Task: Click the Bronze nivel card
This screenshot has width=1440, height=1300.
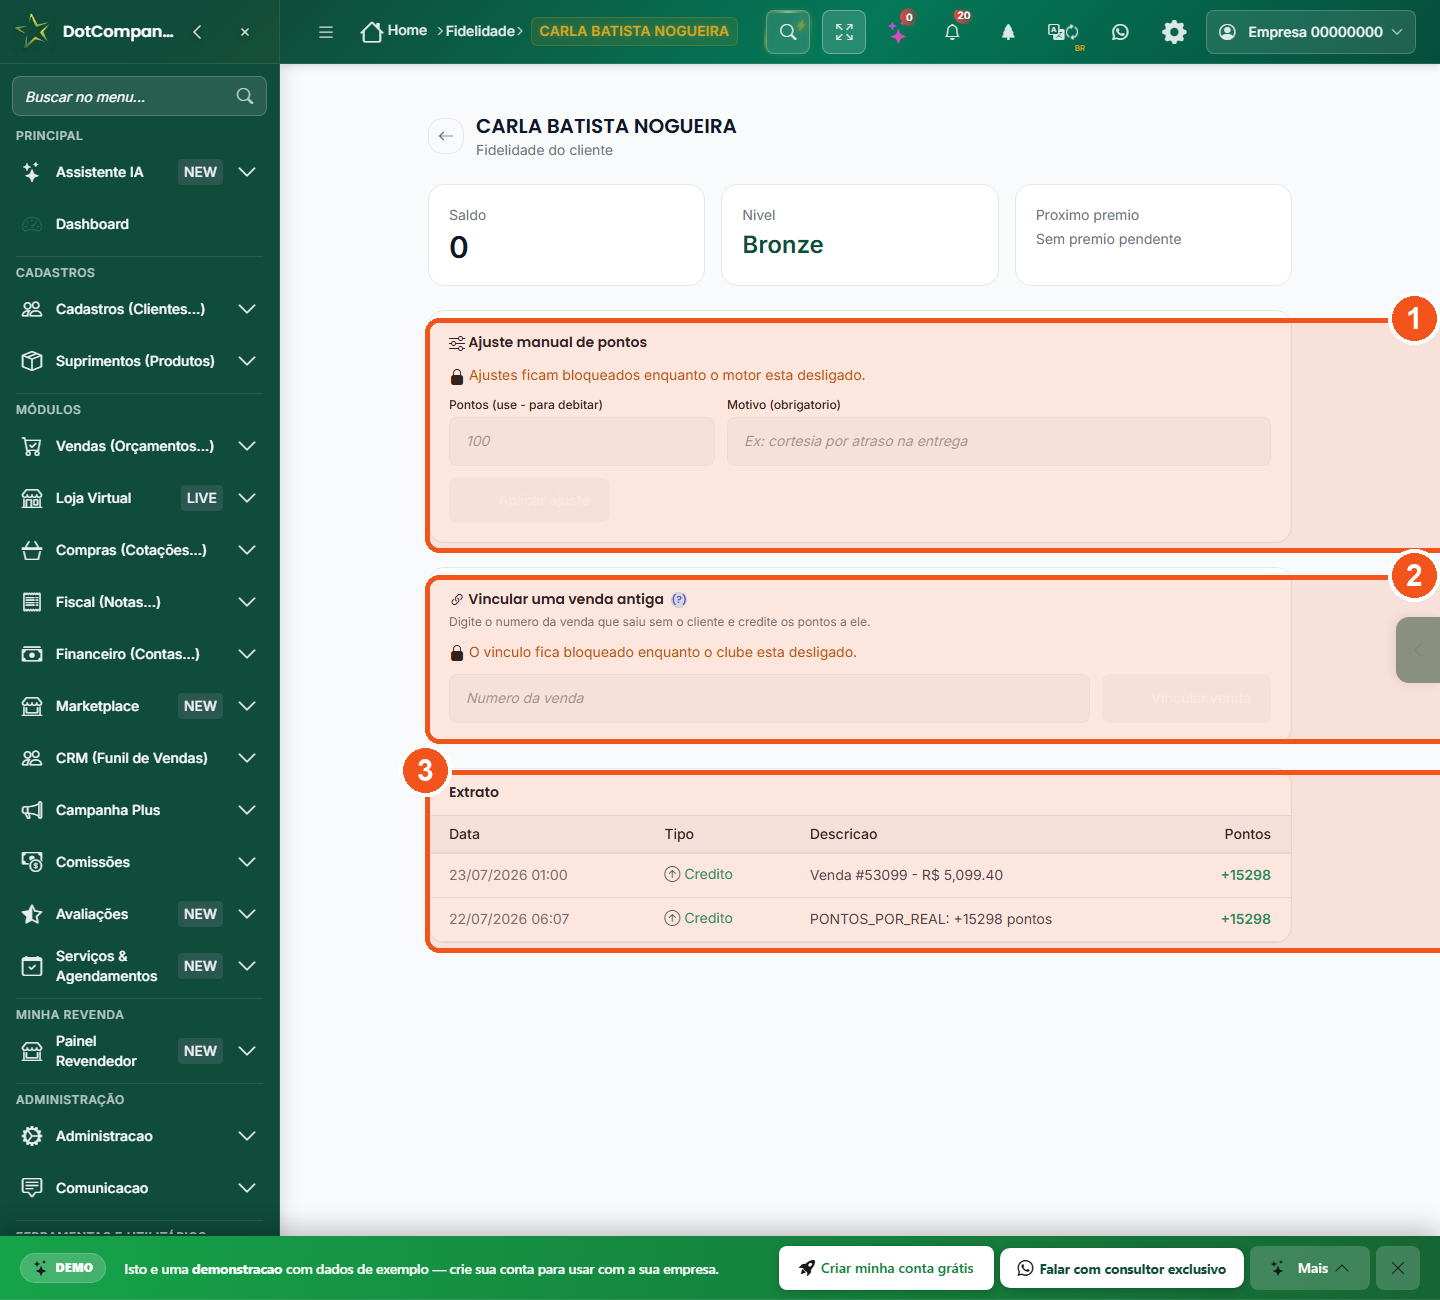Action: click(x=860, y=235)
